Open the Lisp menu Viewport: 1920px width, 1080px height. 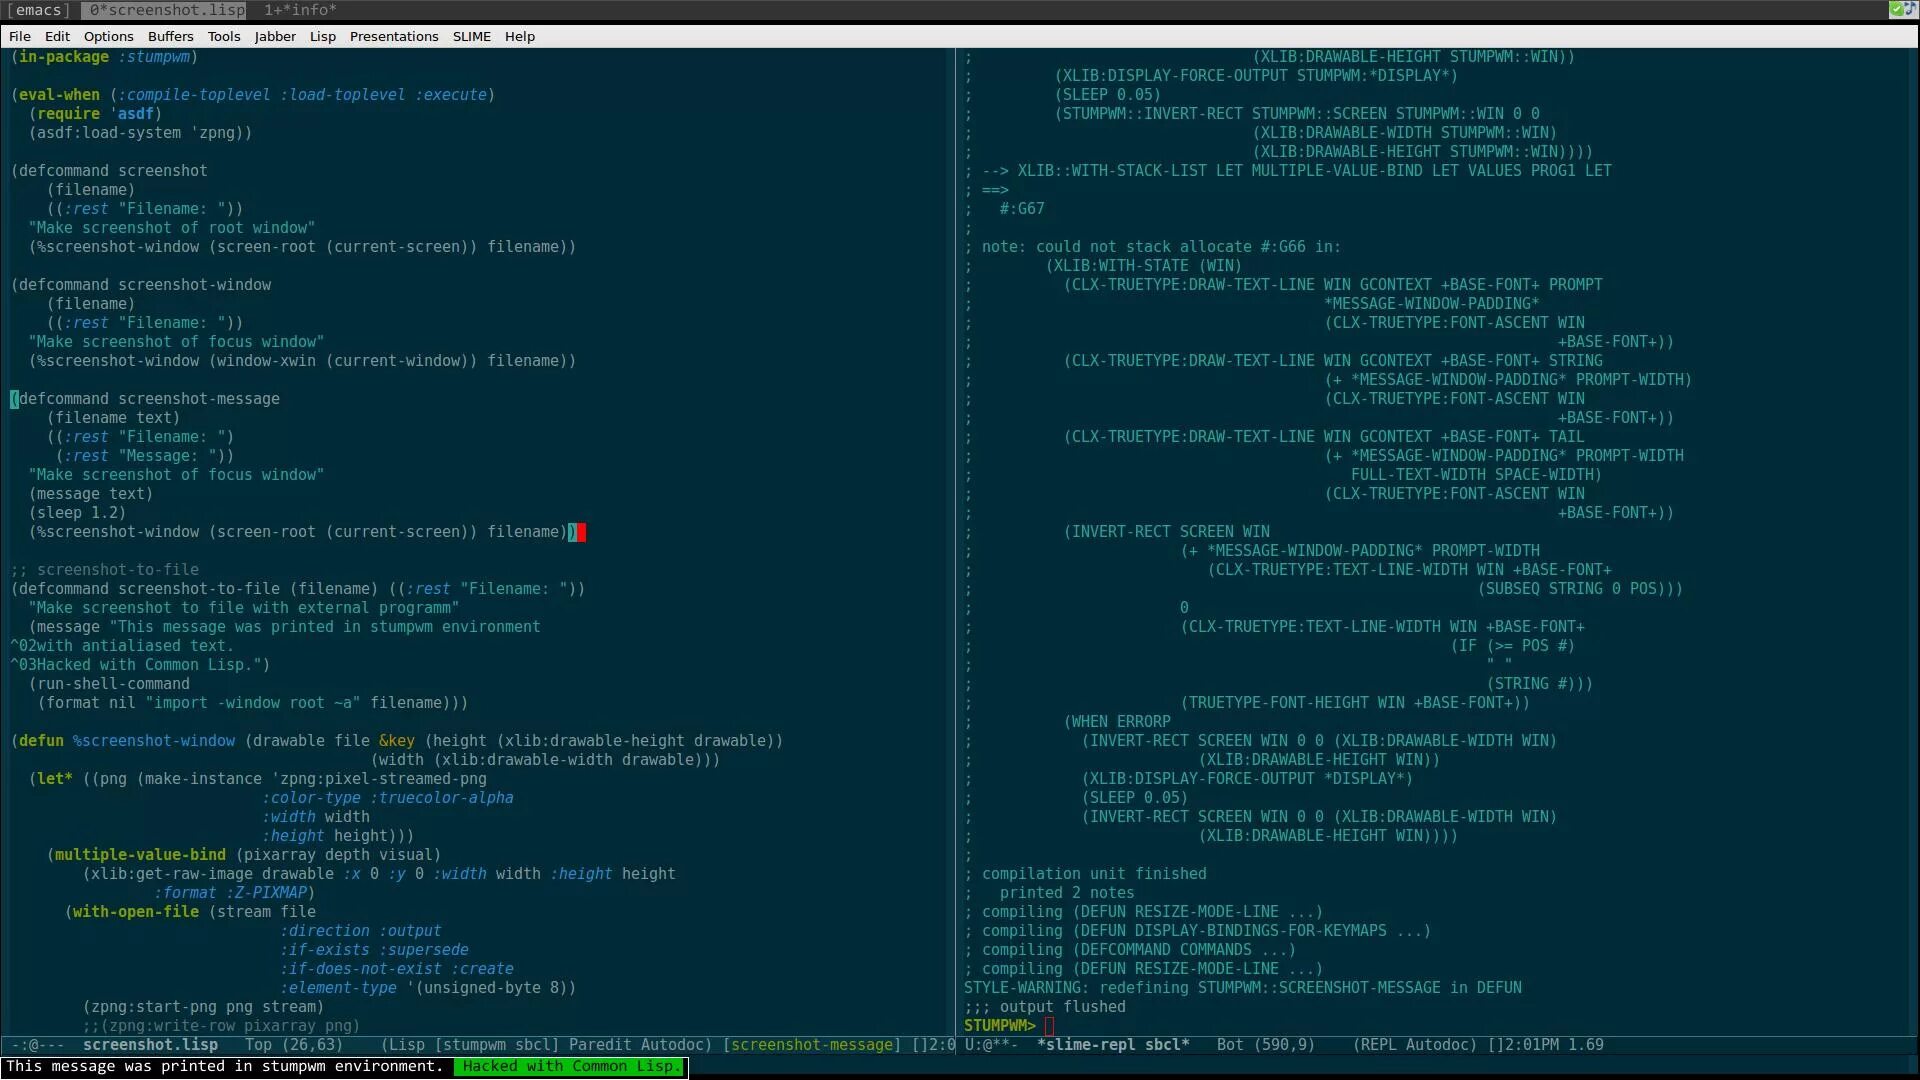click(x=322, y=36)
